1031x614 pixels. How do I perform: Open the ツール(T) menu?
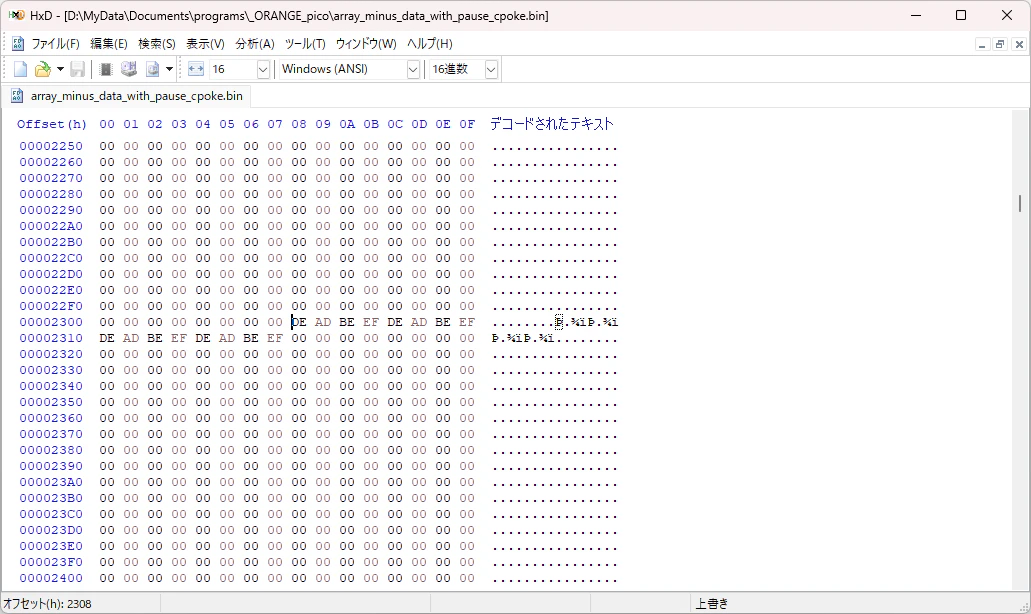click(x=305, y=44)
